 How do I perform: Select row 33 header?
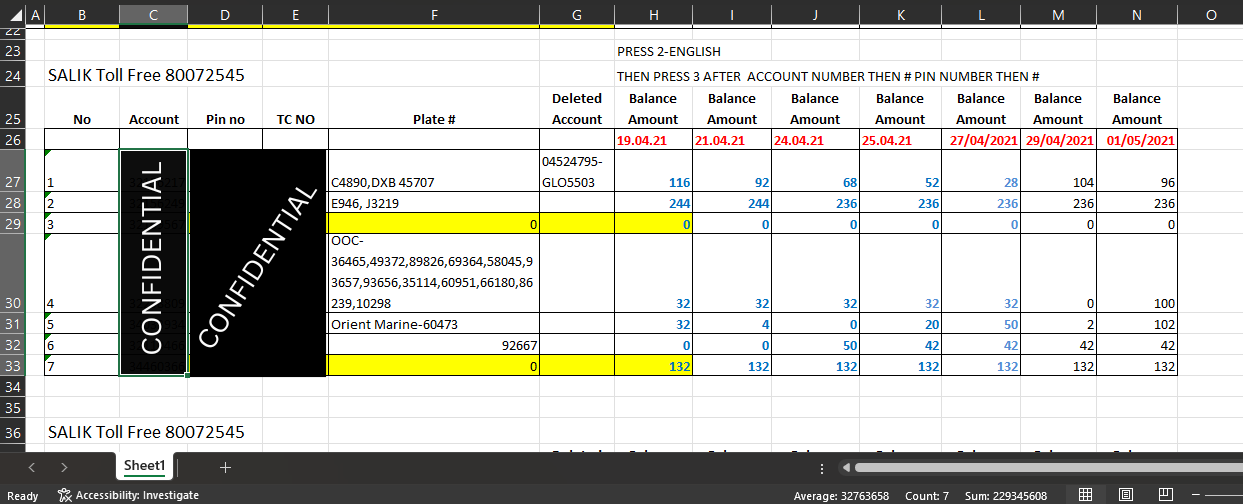tap(13, 366)
